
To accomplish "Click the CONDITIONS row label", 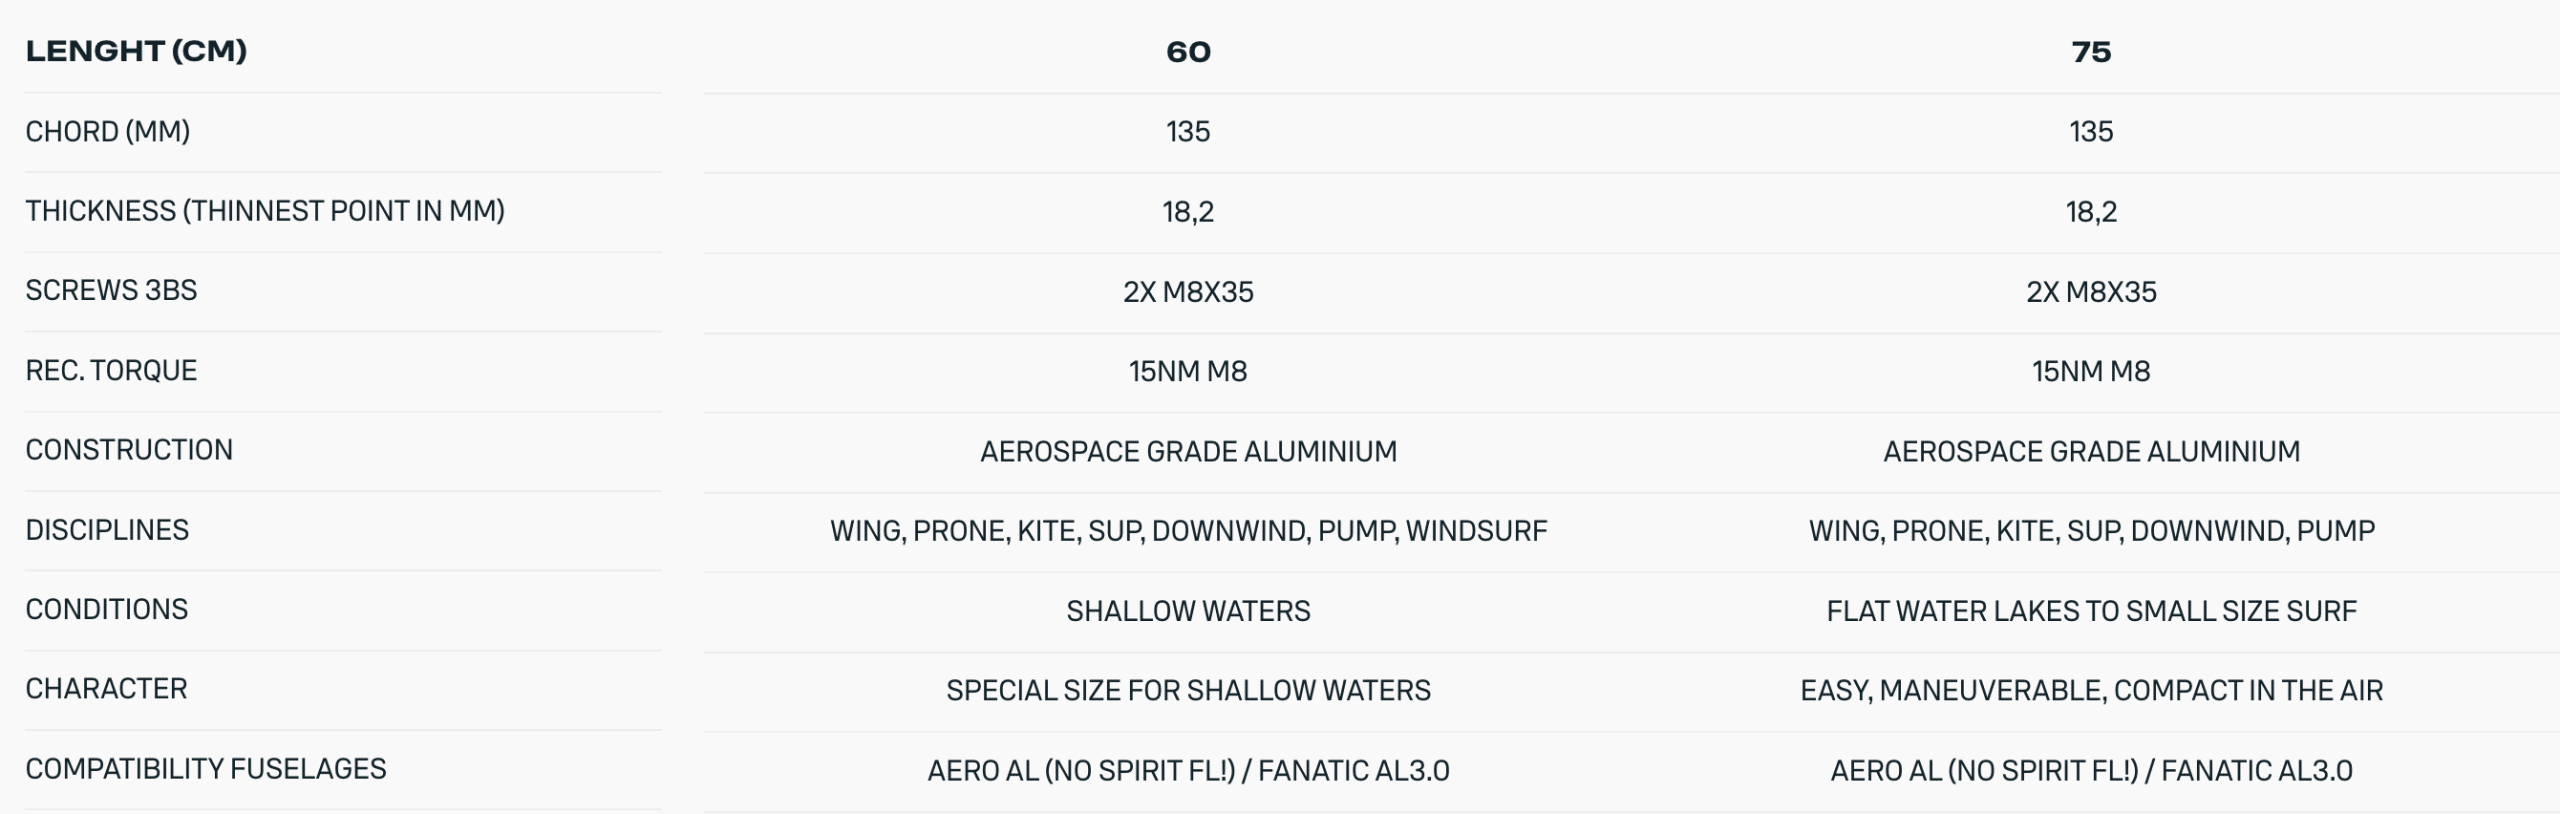I will click(x=107, y=609).
